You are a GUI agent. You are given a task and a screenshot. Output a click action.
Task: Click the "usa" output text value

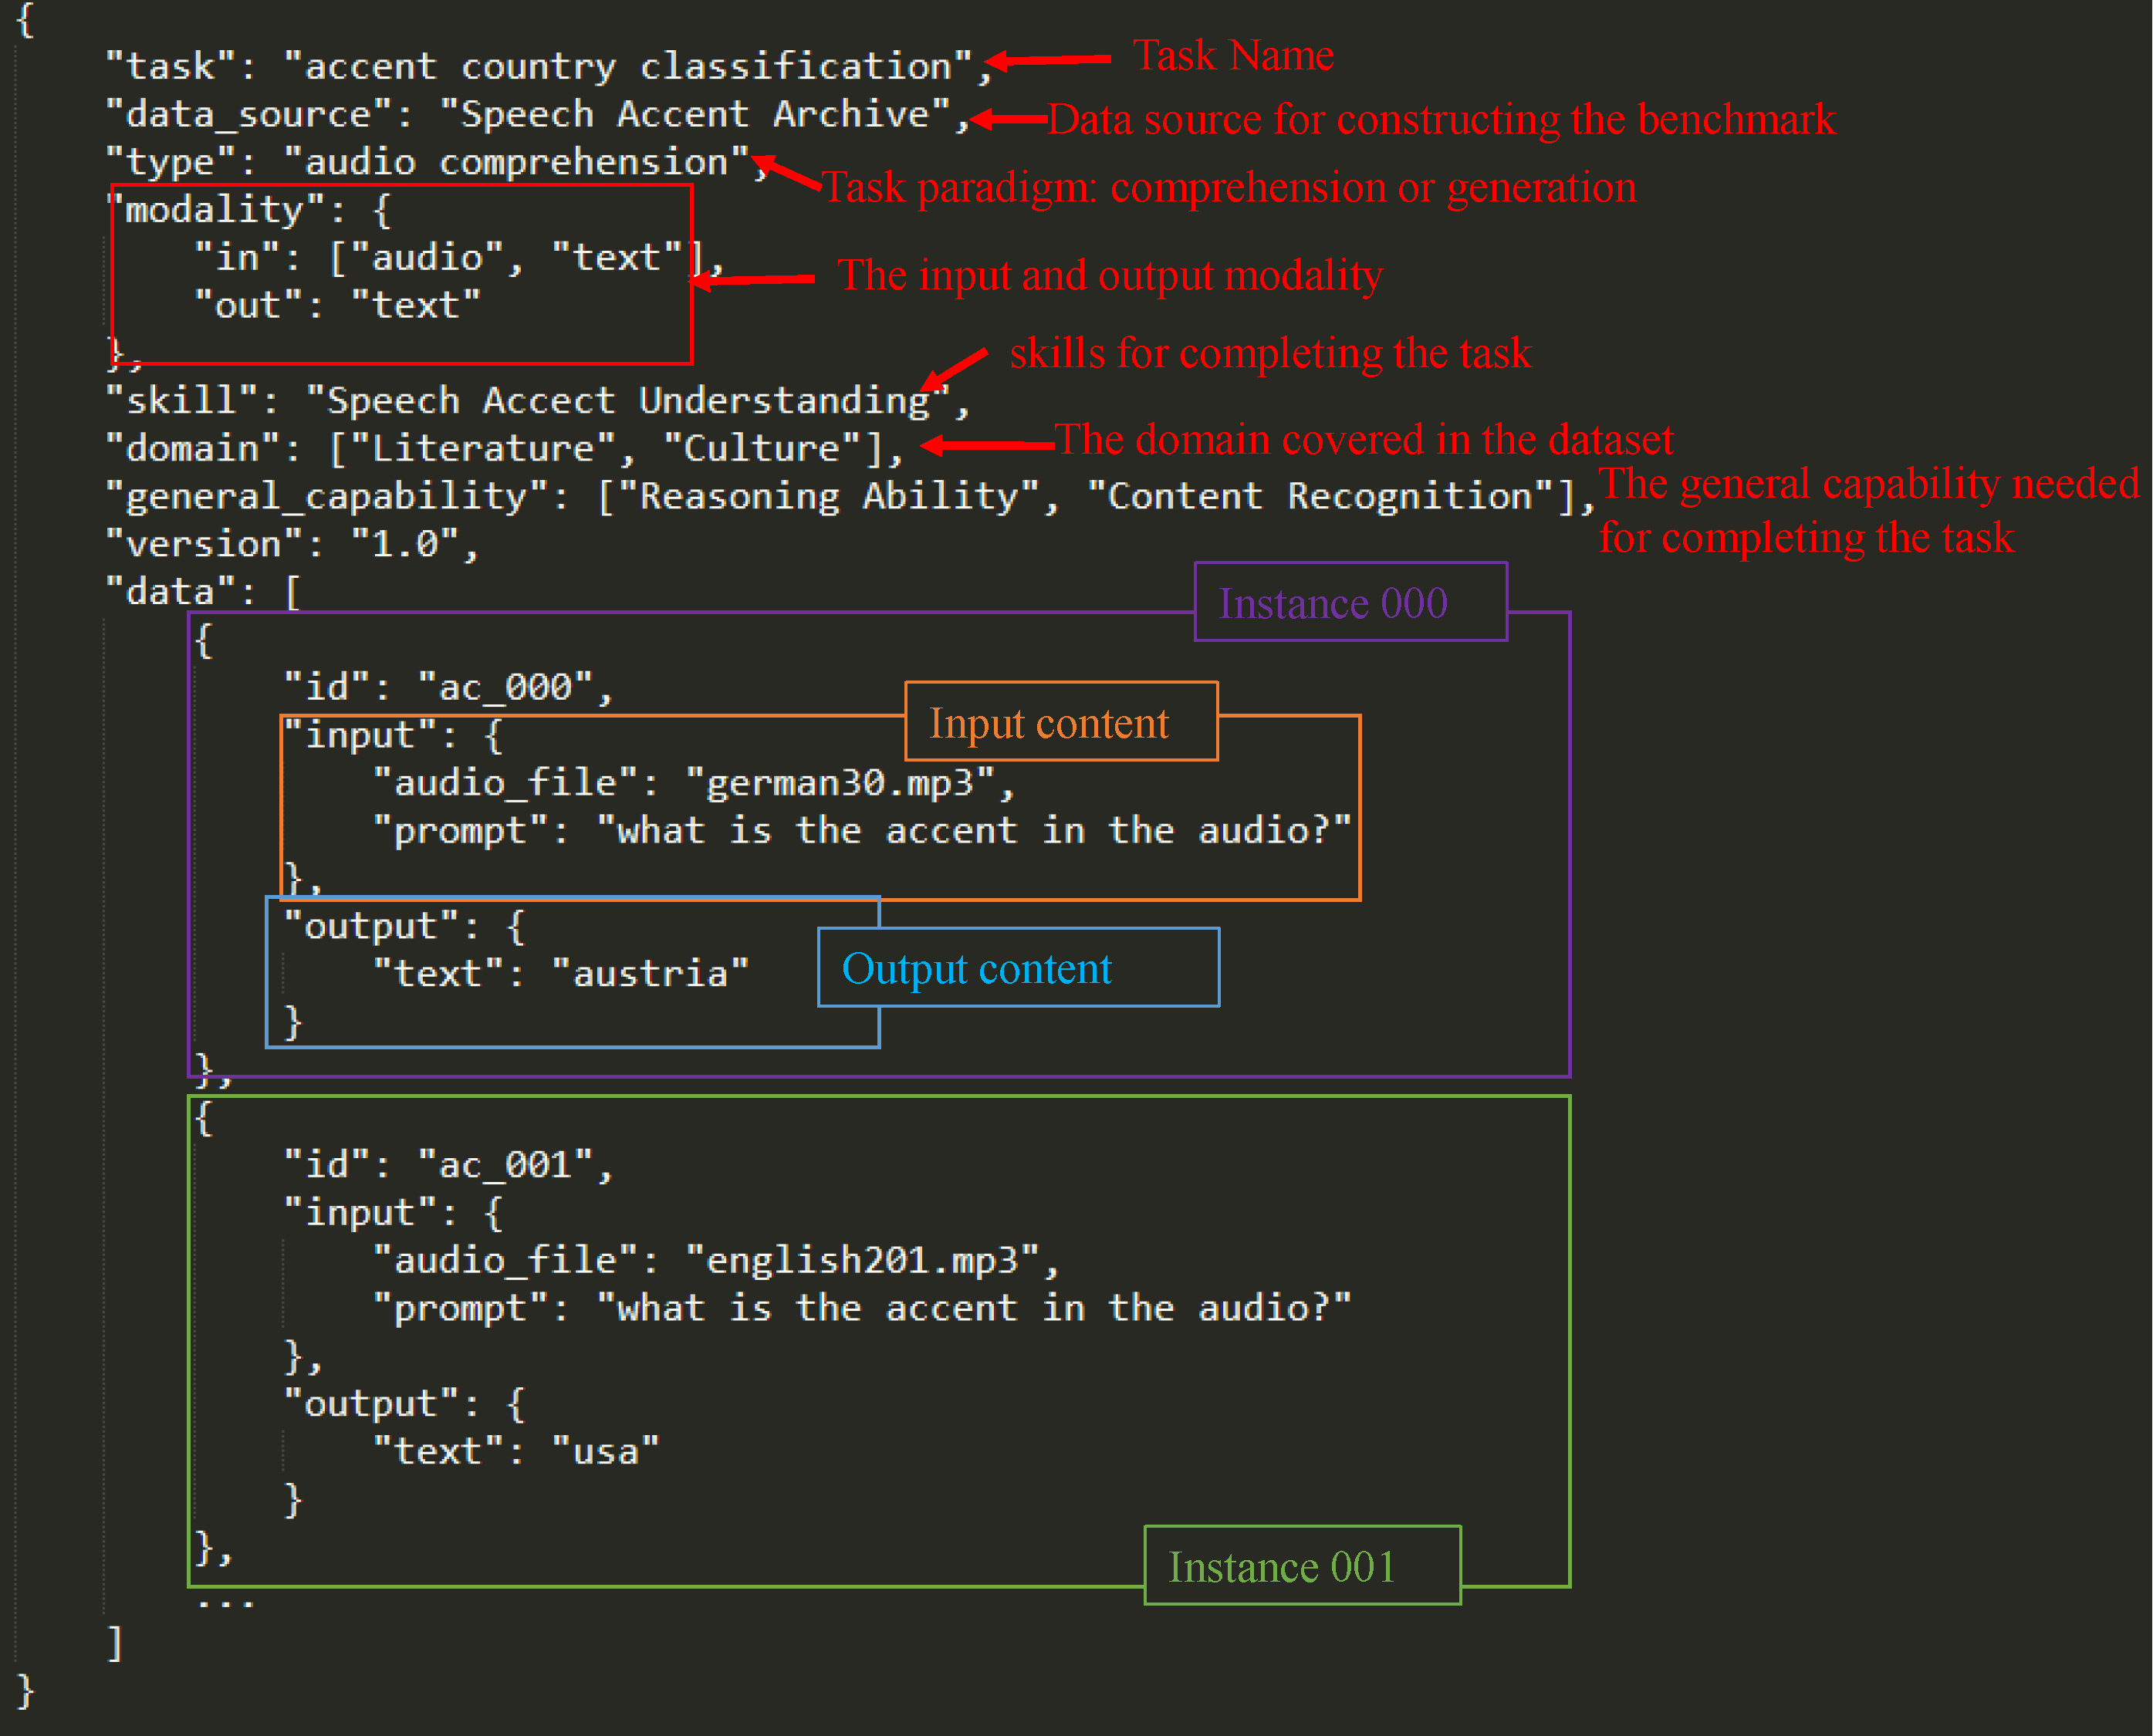[605, 1451]
